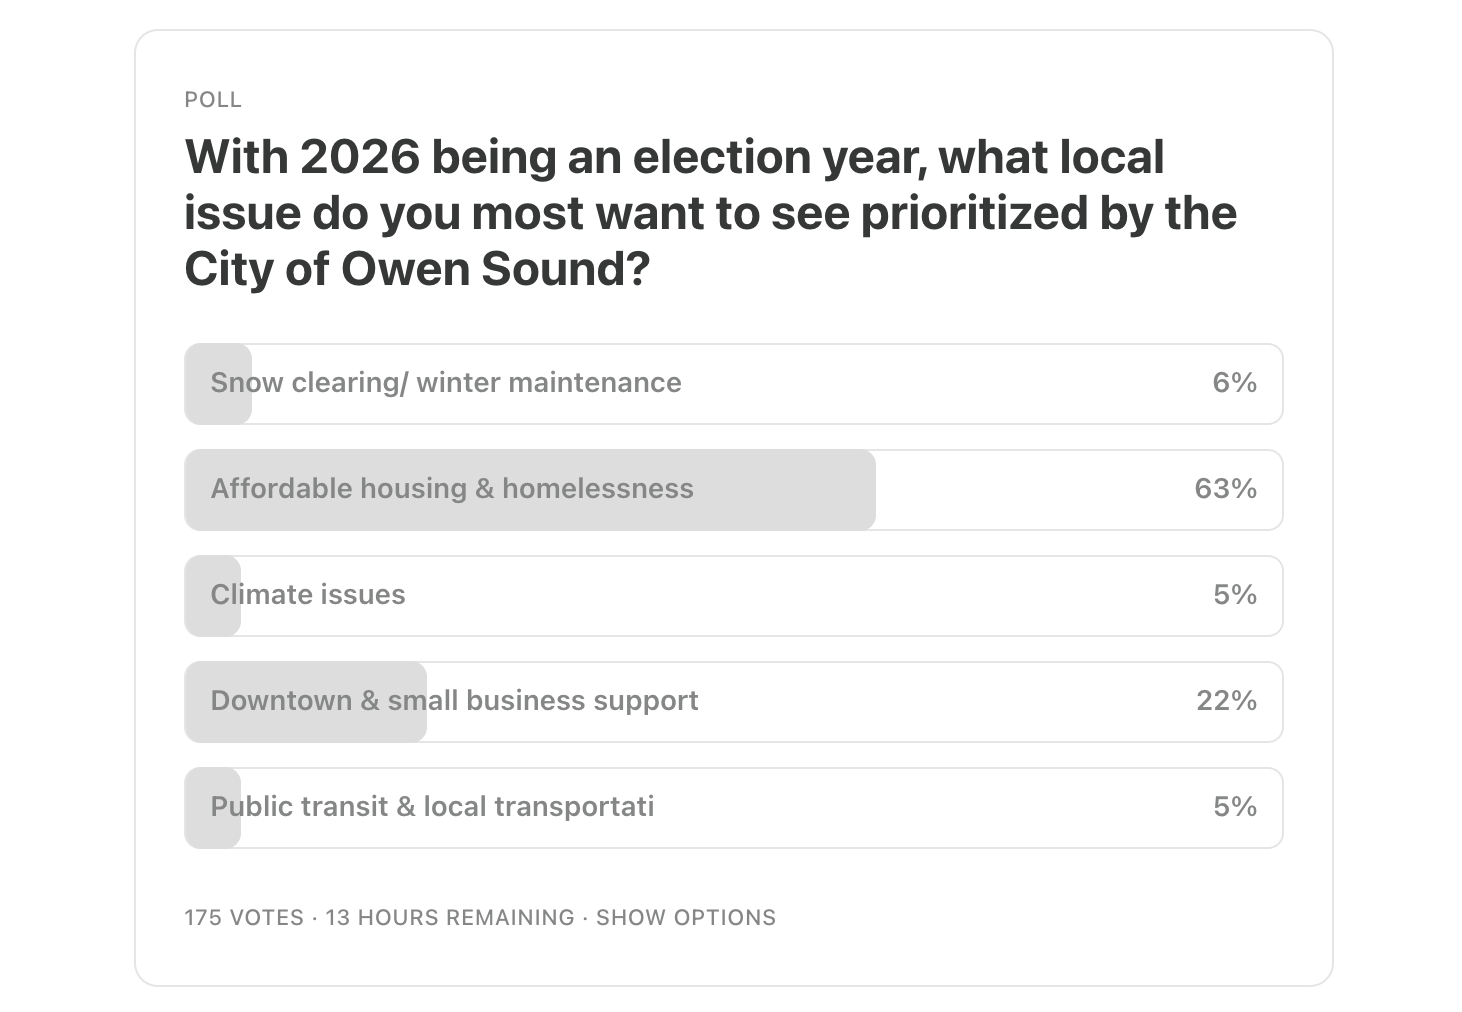
Task: Click the filled bar of Climate issues
Action: coord(213,596)
